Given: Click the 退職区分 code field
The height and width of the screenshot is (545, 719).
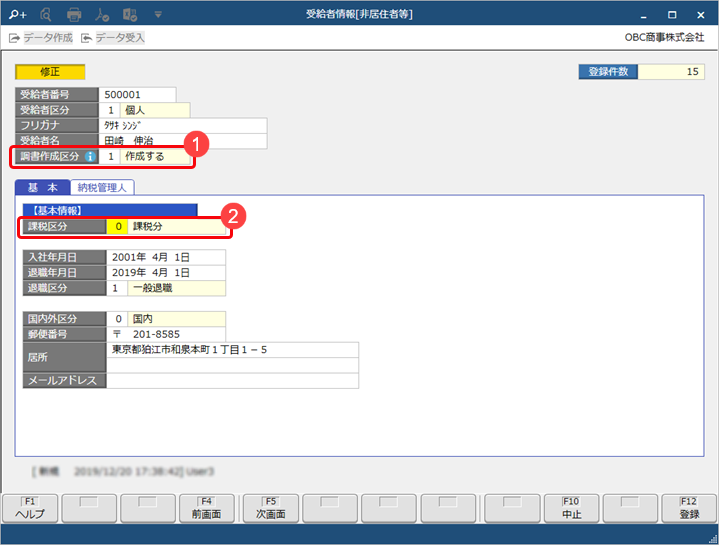Looking at the screenshot, I should click(x=117, y=288).
